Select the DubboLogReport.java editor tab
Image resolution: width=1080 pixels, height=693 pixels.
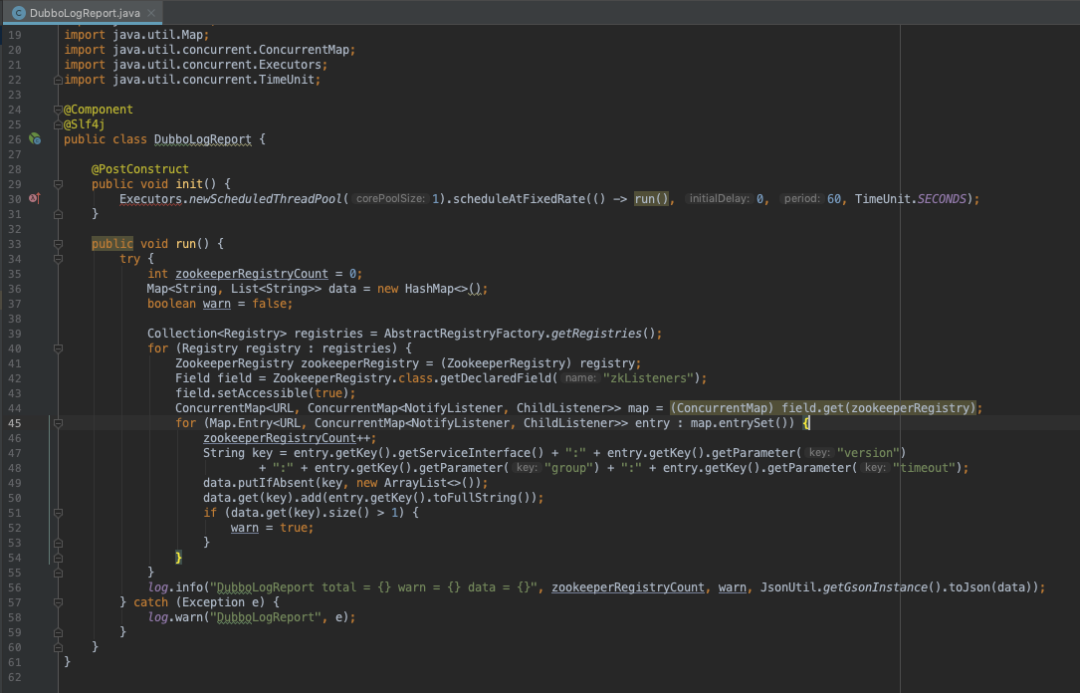(x=81, y=12)
